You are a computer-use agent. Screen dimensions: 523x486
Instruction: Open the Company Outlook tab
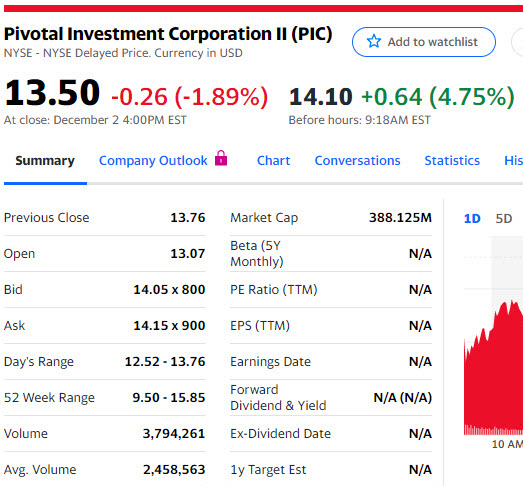[153, 160]
